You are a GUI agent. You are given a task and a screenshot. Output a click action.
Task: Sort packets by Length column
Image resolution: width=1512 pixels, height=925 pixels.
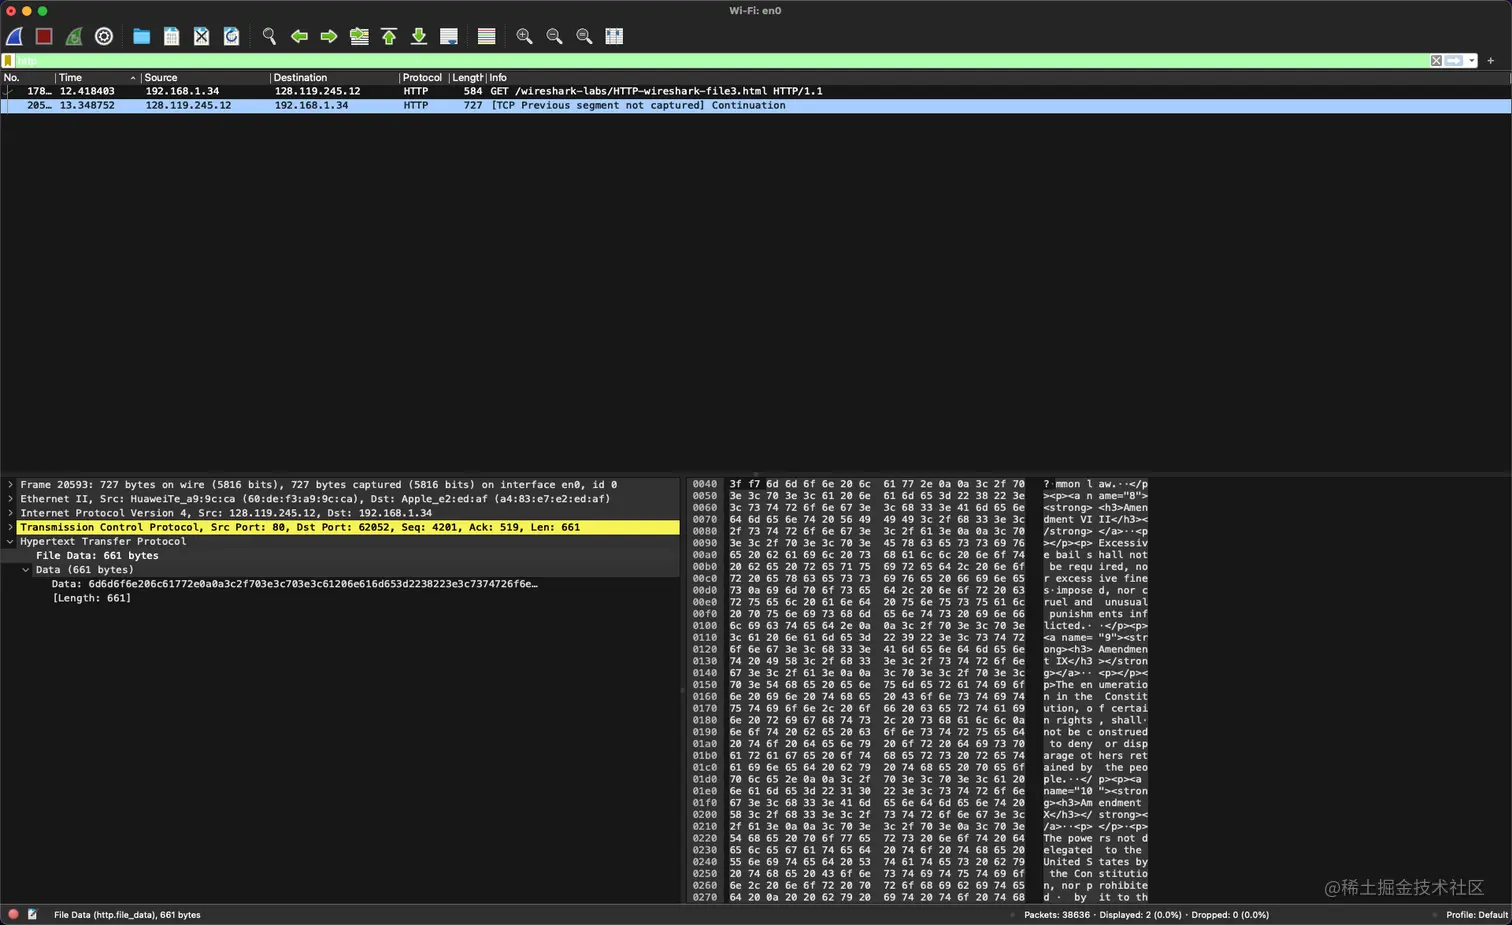point(467,77)
